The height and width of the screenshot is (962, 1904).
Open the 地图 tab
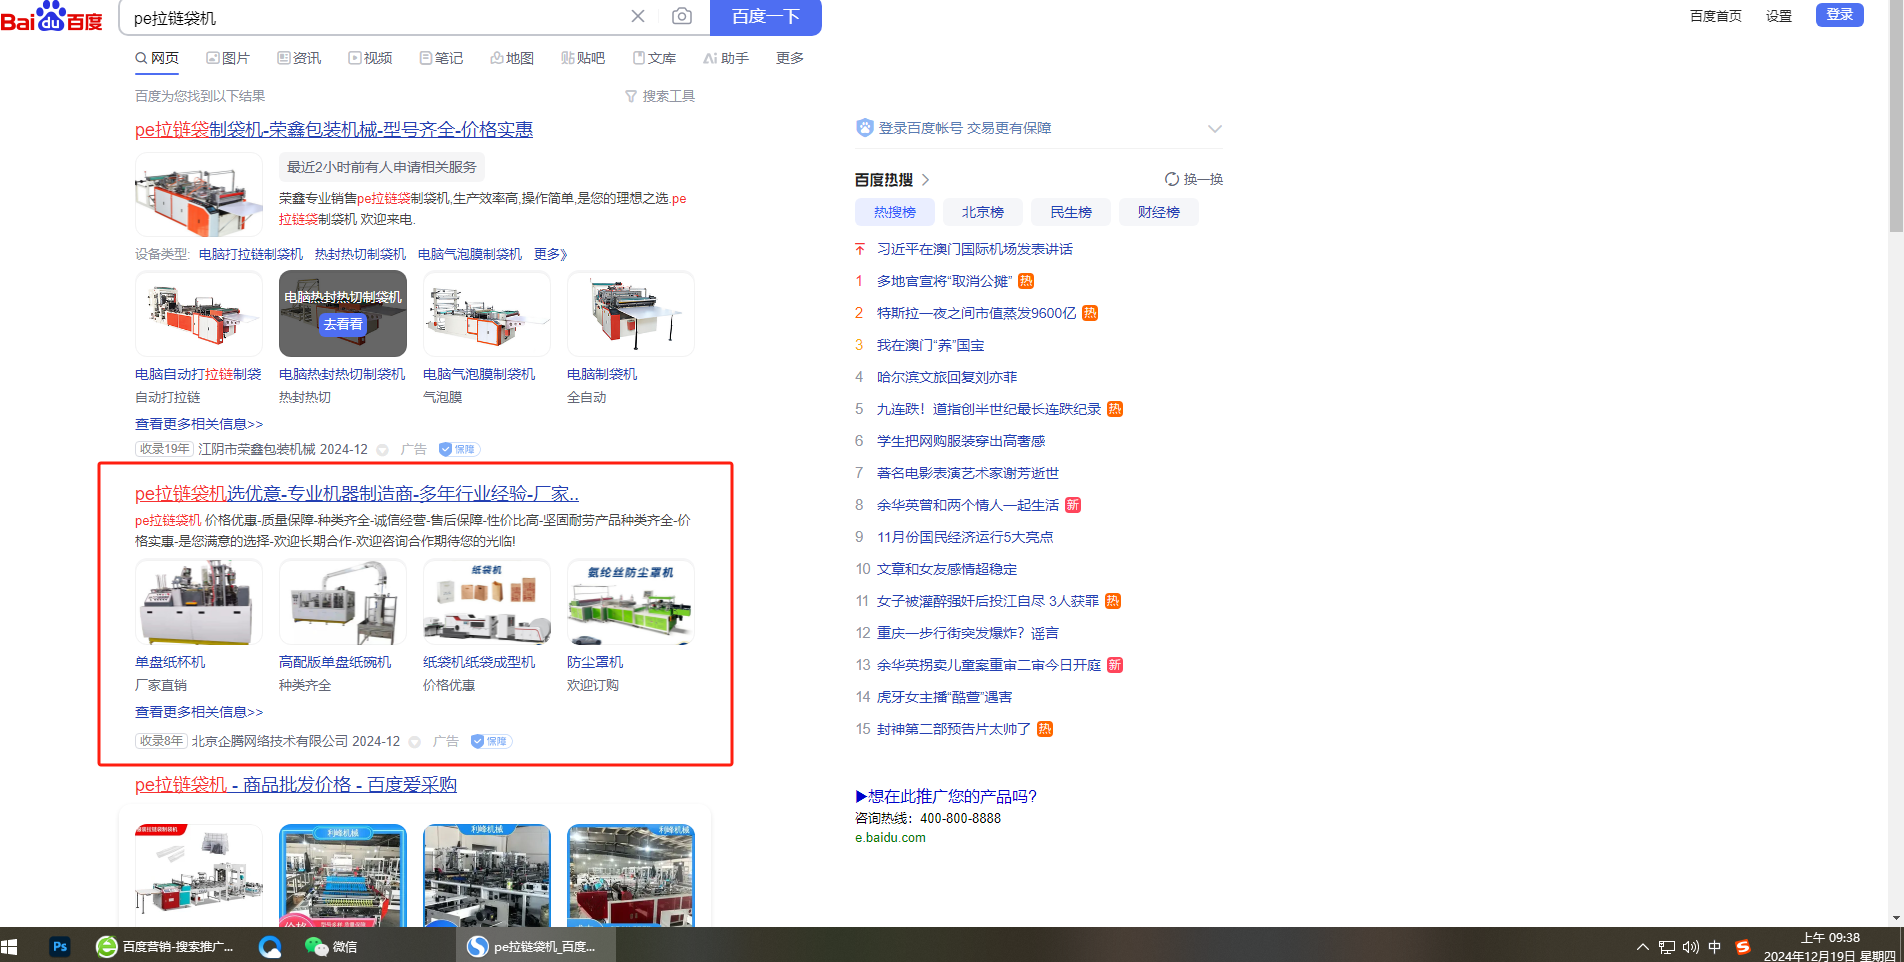[x=512, y=58]
